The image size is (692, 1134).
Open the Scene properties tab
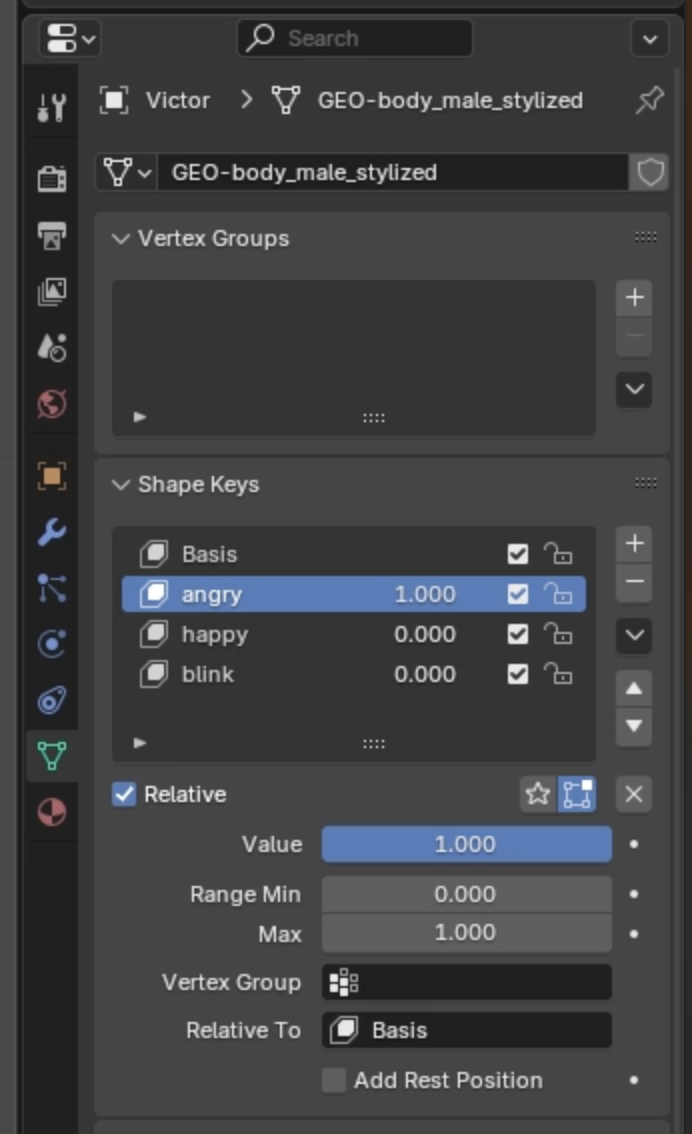click(x=52, y=348)
